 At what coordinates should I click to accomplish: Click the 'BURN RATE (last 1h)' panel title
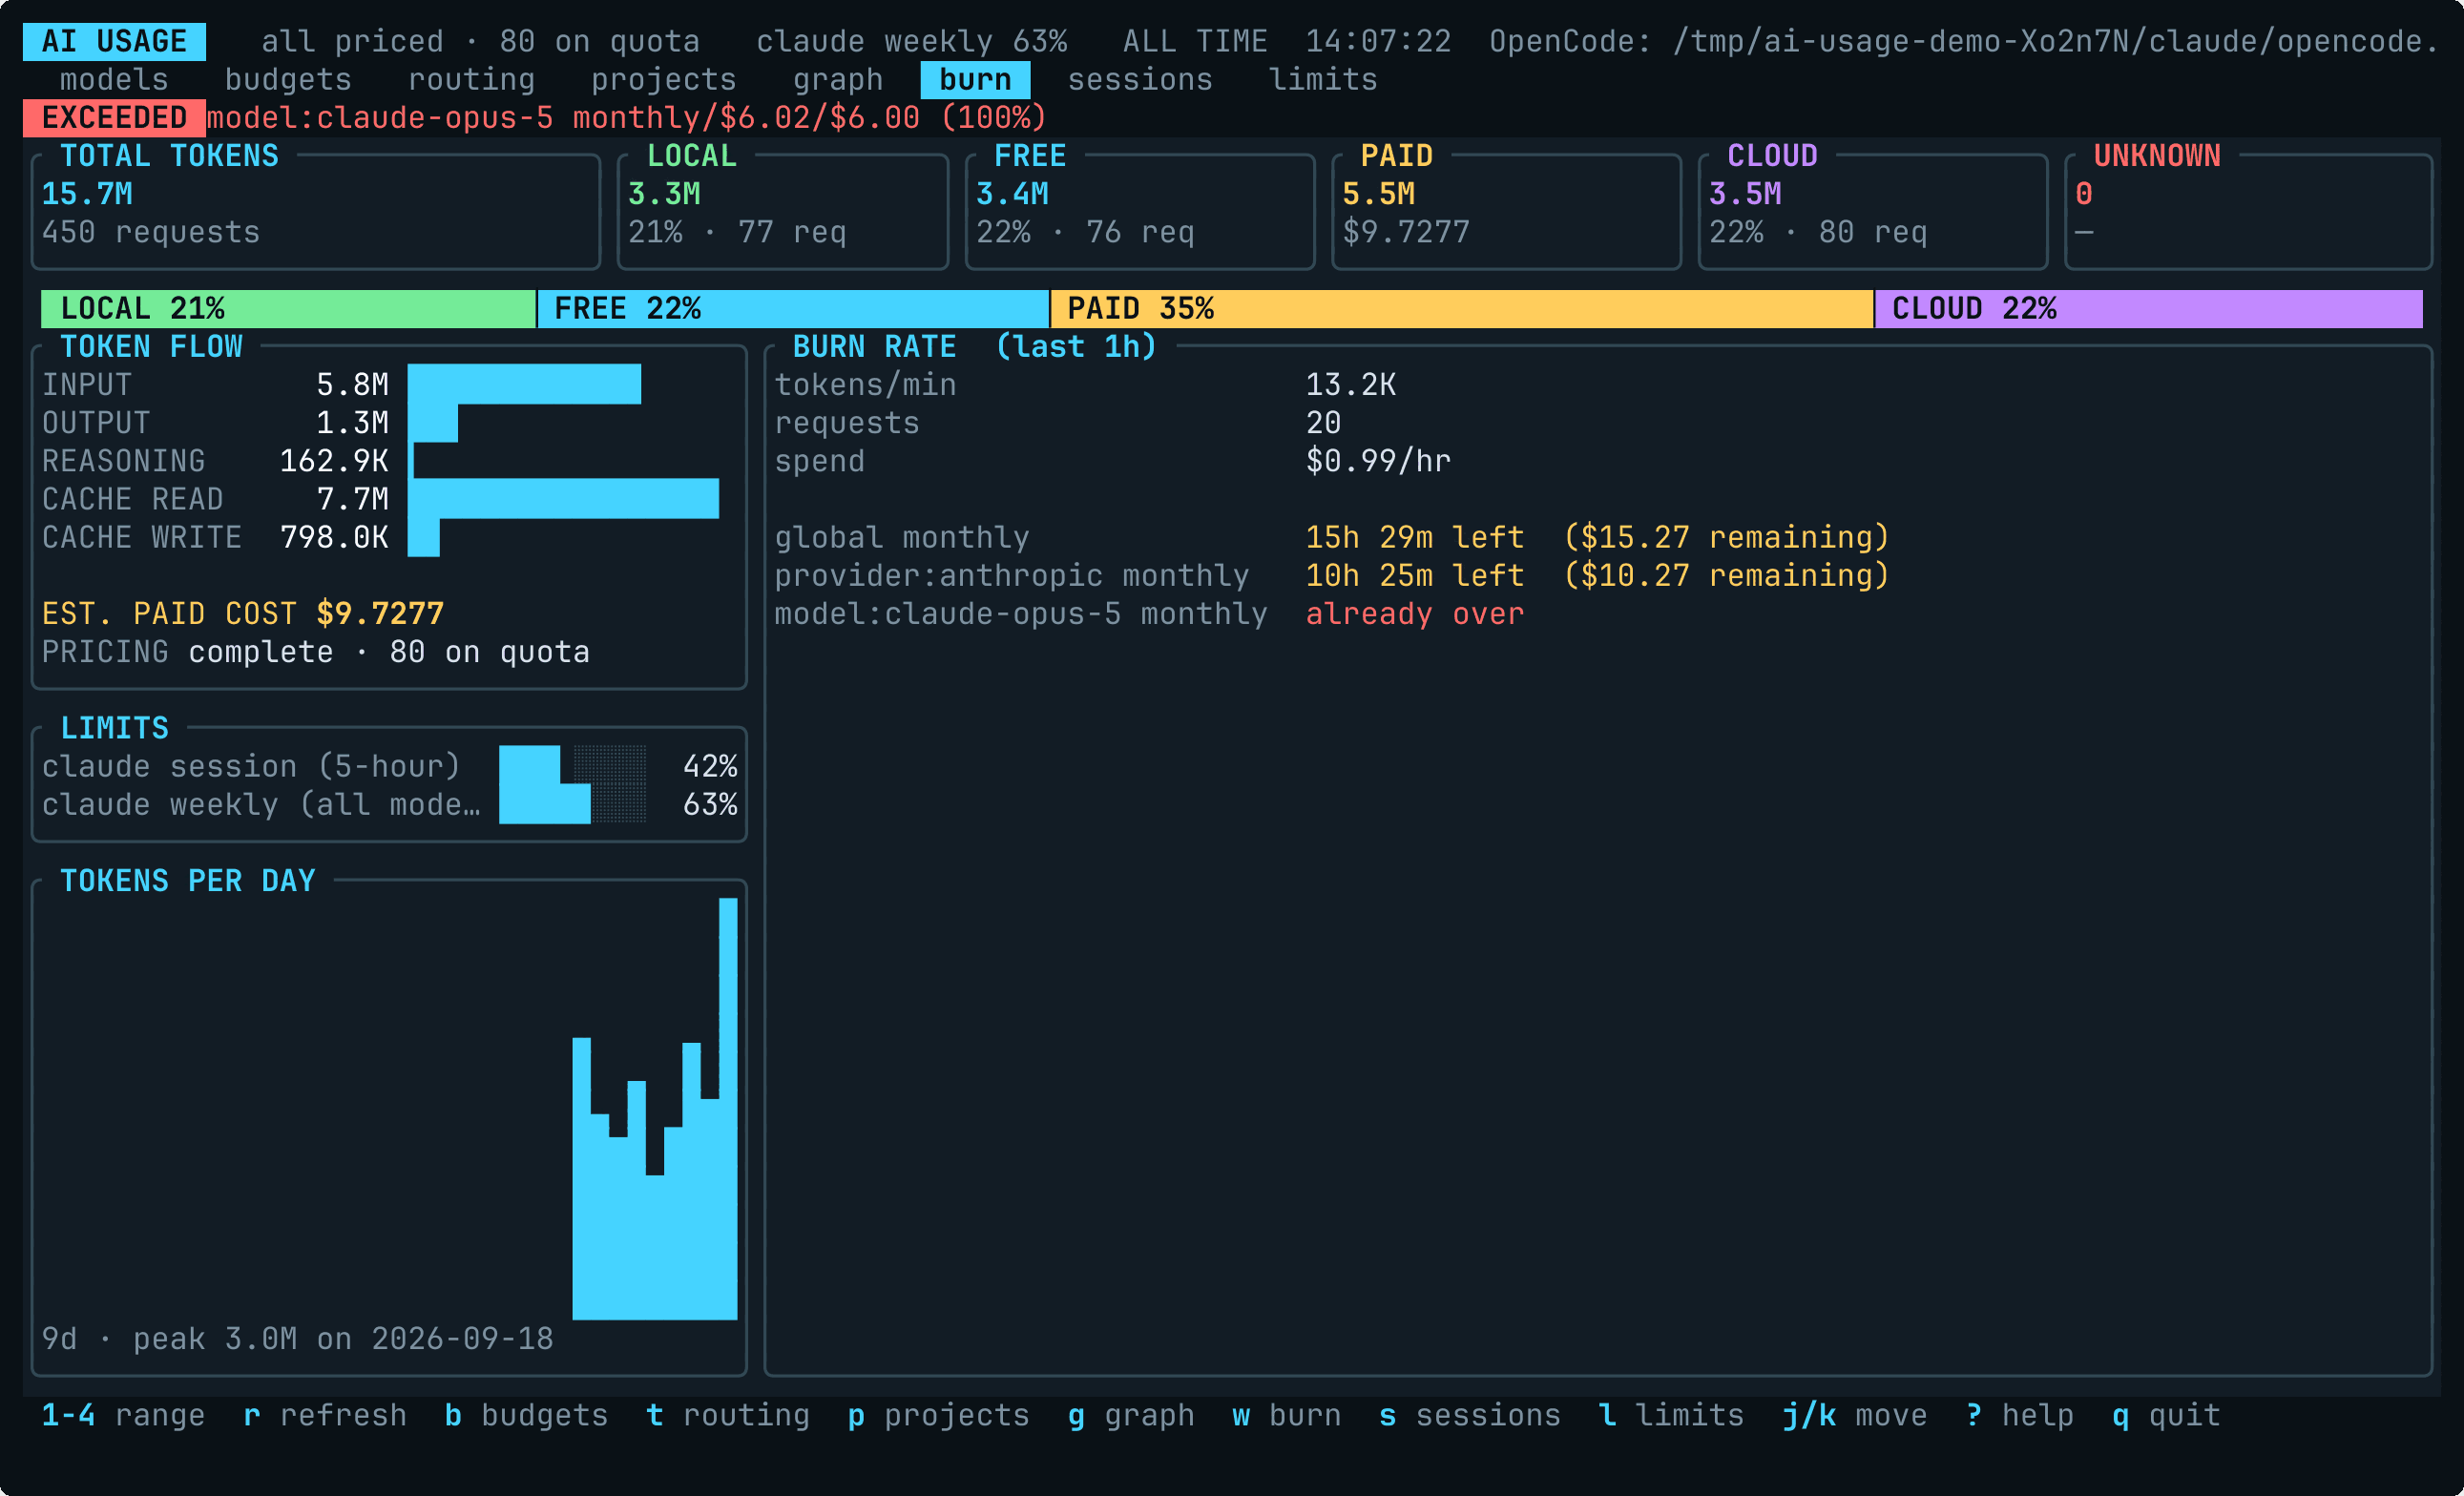pyautogui.click(x=975, y=347)
